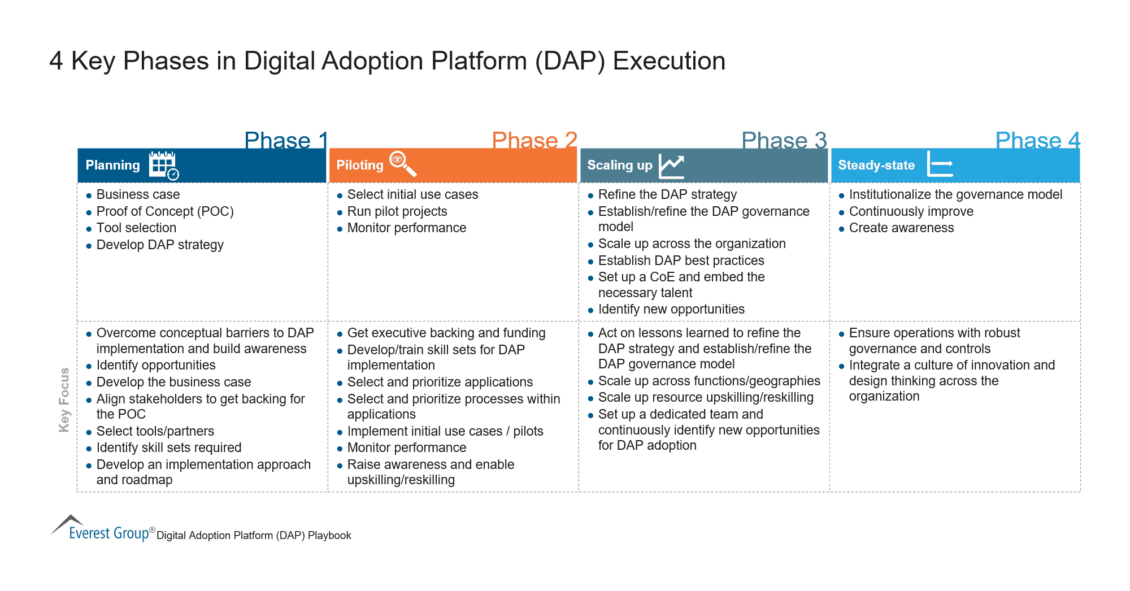Click the arrow icon beside Steady-state

[940, 164]
